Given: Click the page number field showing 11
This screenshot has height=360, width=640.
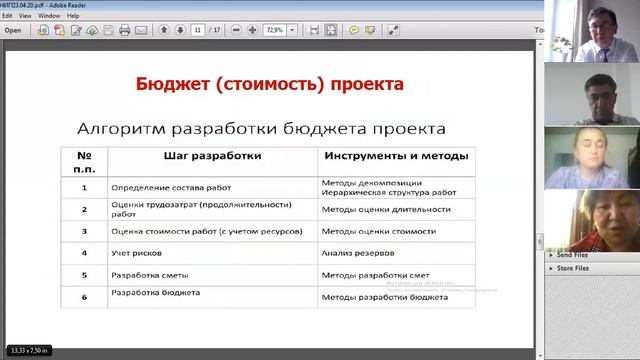Looking at the screenshot, I should tap(198, 30).
